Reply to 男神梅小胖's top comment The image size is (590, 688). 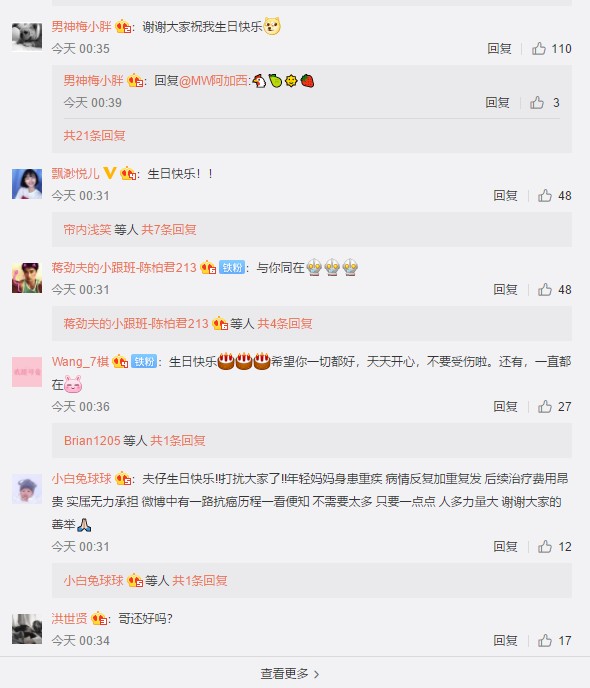[x=499, y=48]
